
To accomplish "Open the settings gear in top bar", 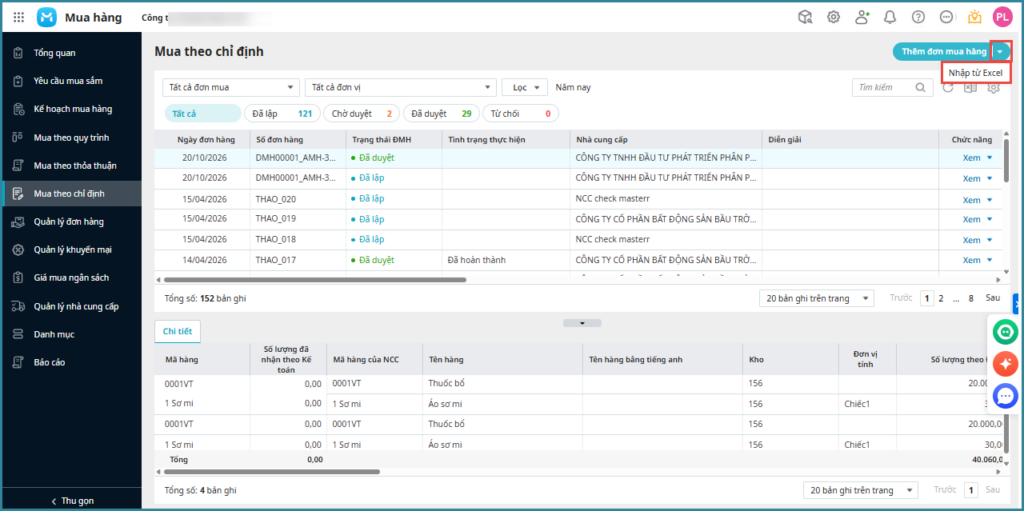I will click(x=833, y=17).
